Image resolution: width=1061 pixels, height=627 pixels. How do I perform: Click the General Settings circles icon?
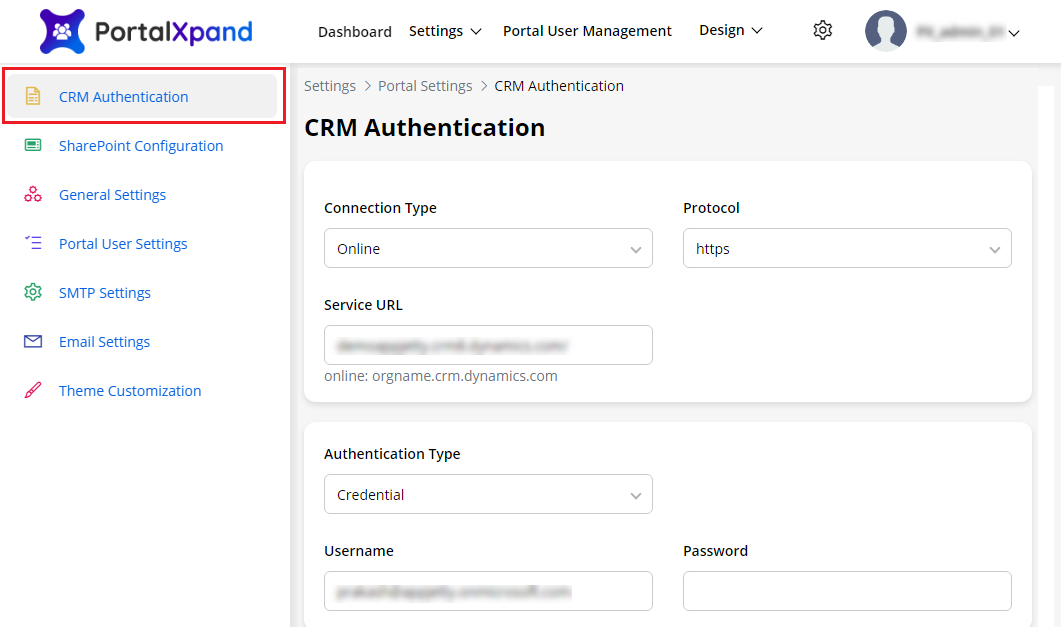(x=33, y=195)
